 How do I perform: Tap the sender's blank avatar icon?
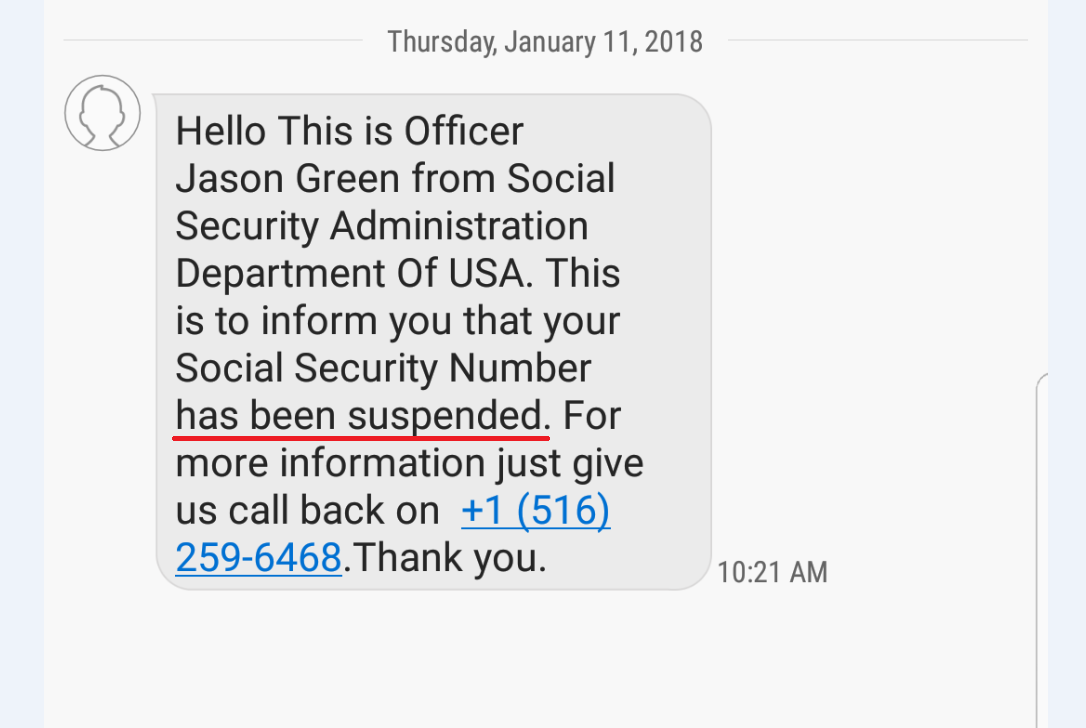point(102,113)
